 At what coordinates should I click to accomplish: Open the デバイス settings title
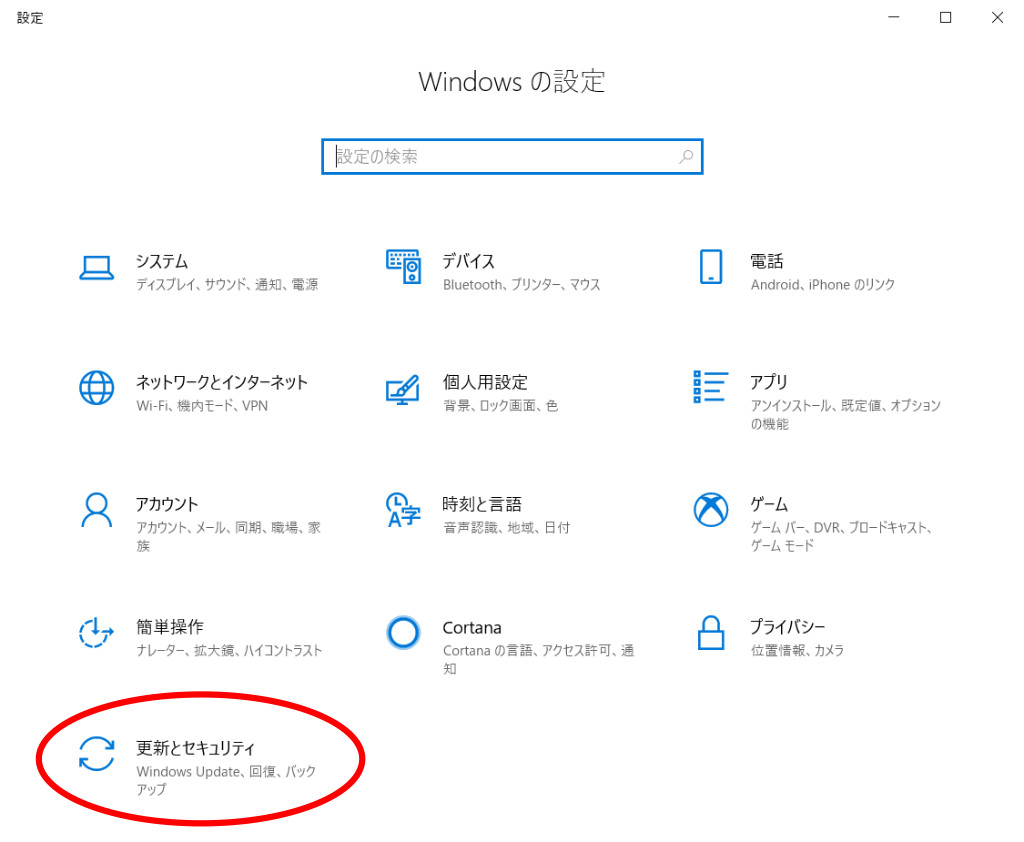point(469,261)
